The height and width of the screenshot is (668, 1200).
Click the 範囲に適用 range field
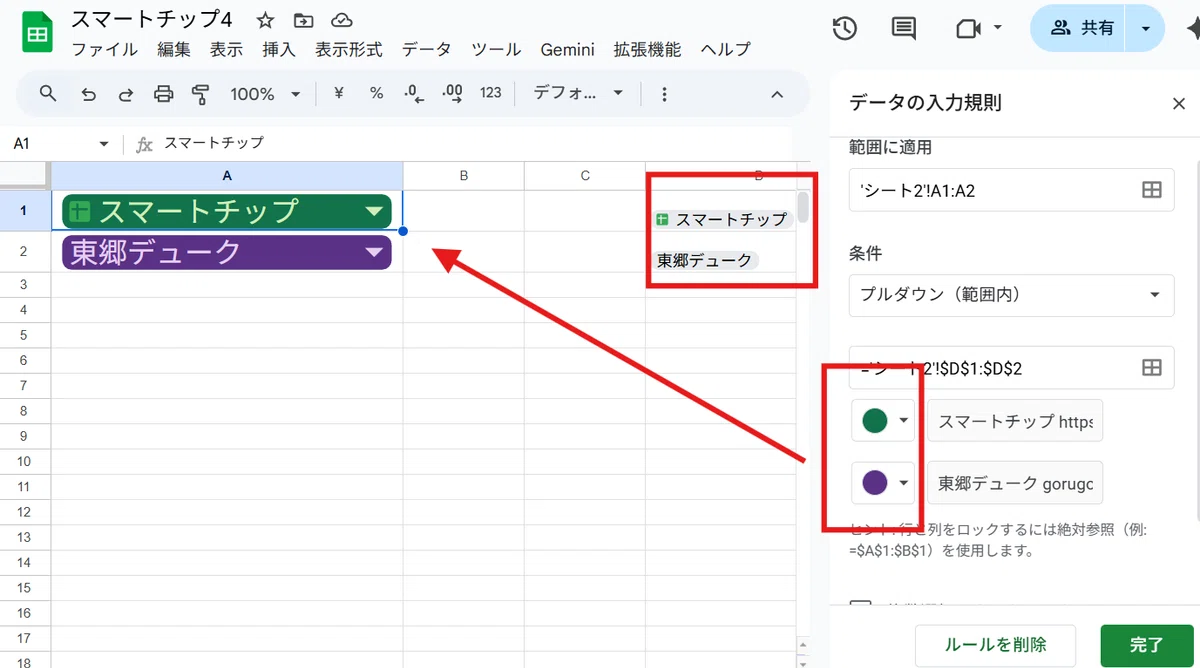click(1011, 190)
